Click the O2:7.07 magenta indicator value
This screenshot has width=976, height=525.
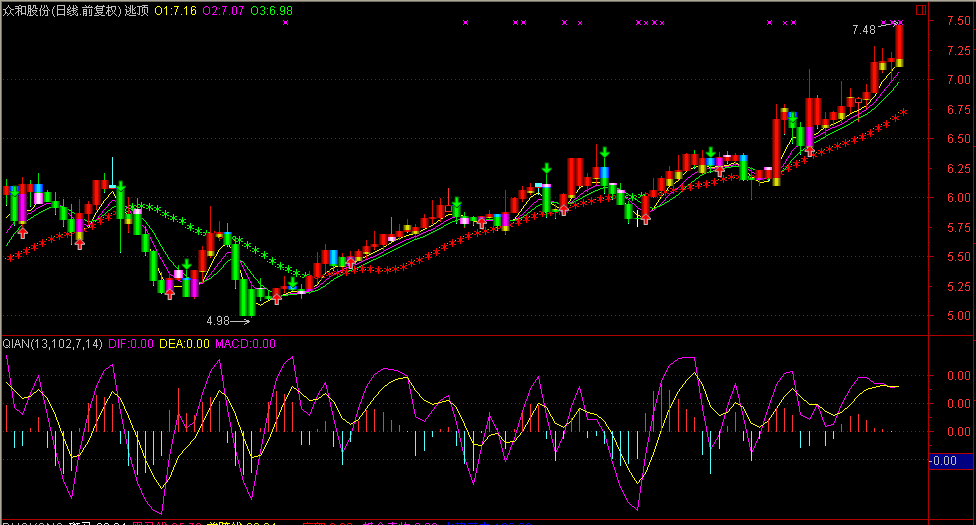223,10
